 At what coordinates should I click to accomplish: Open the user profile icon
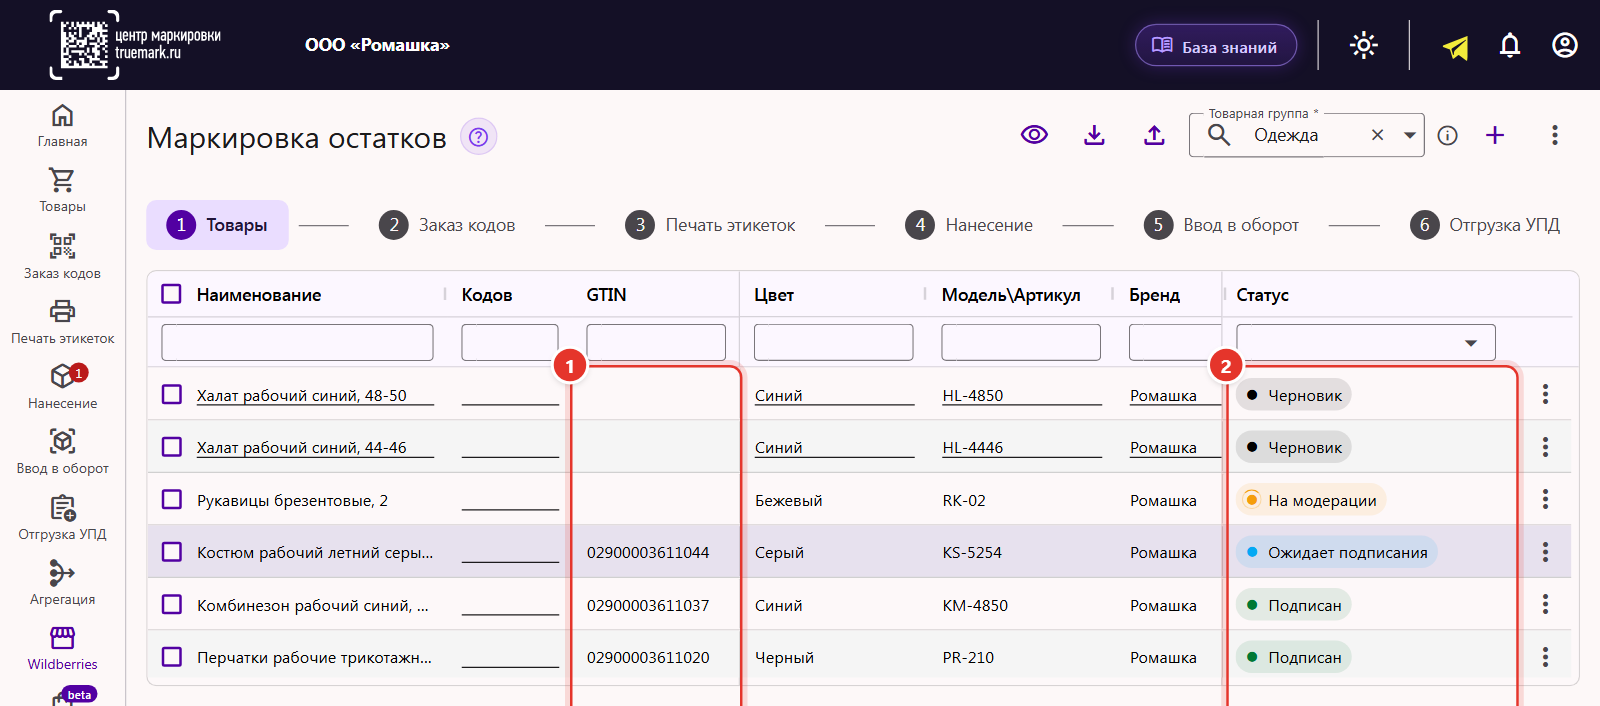pyautogui.click(x=1565, y=45)
